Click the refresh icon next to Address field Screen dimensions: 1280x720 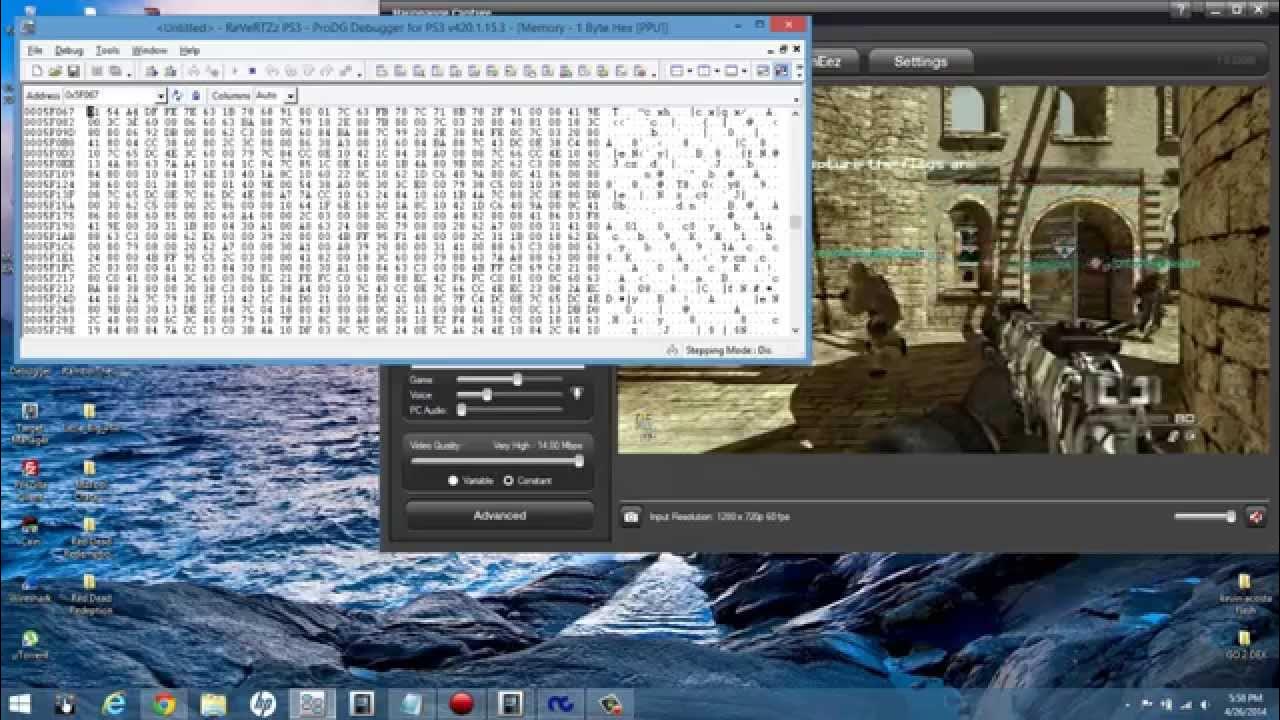(x=178, y=95)
